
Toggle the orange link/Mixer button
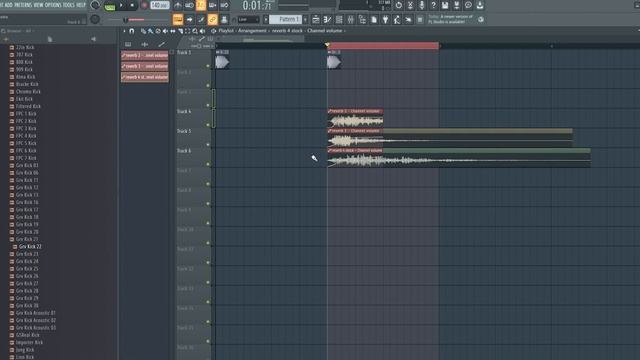point(212,19)
